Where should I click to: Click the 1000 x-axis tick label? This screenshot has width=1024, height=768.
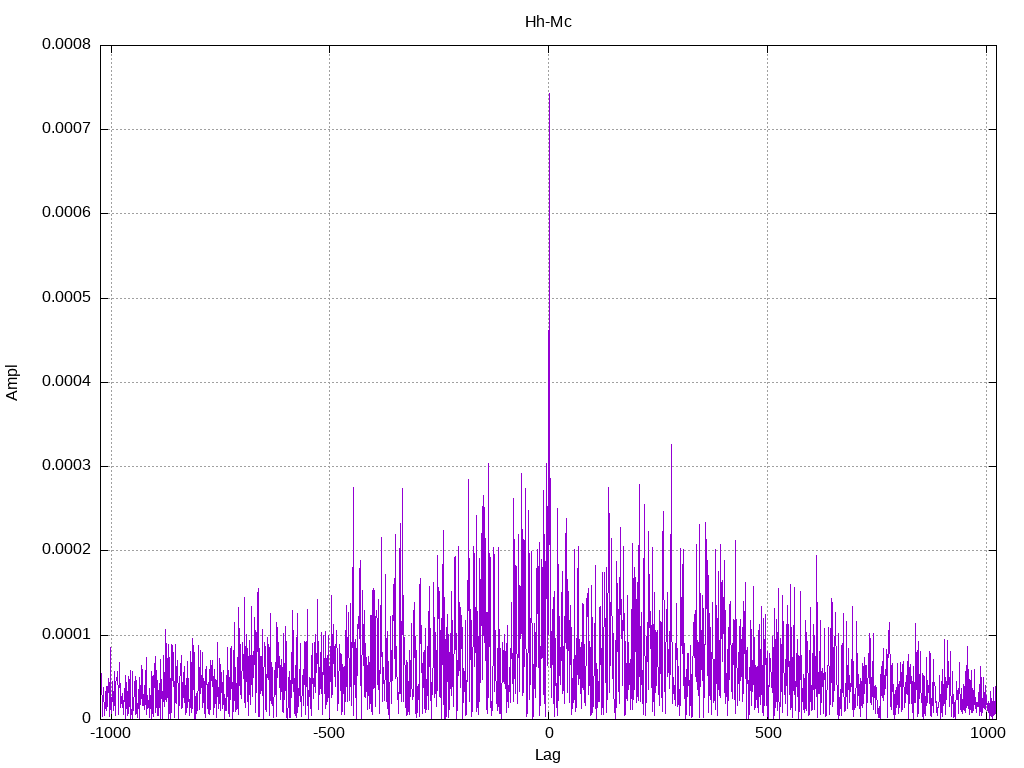click(986, 733)
